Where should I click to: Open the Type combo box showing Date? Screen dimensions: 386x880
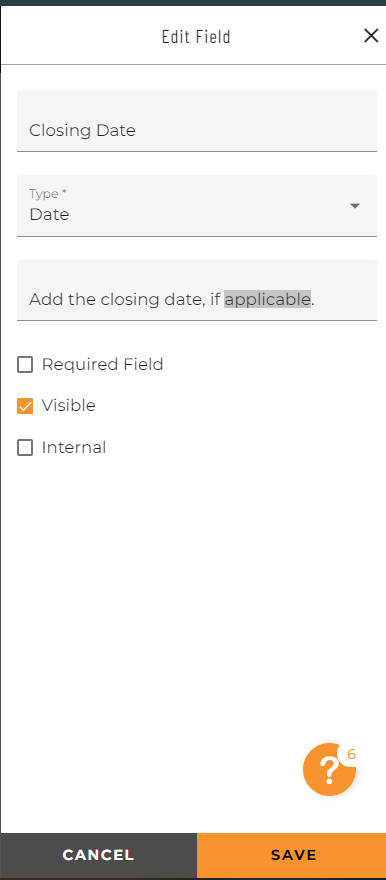pyautogui.click(x=197, y=205)
